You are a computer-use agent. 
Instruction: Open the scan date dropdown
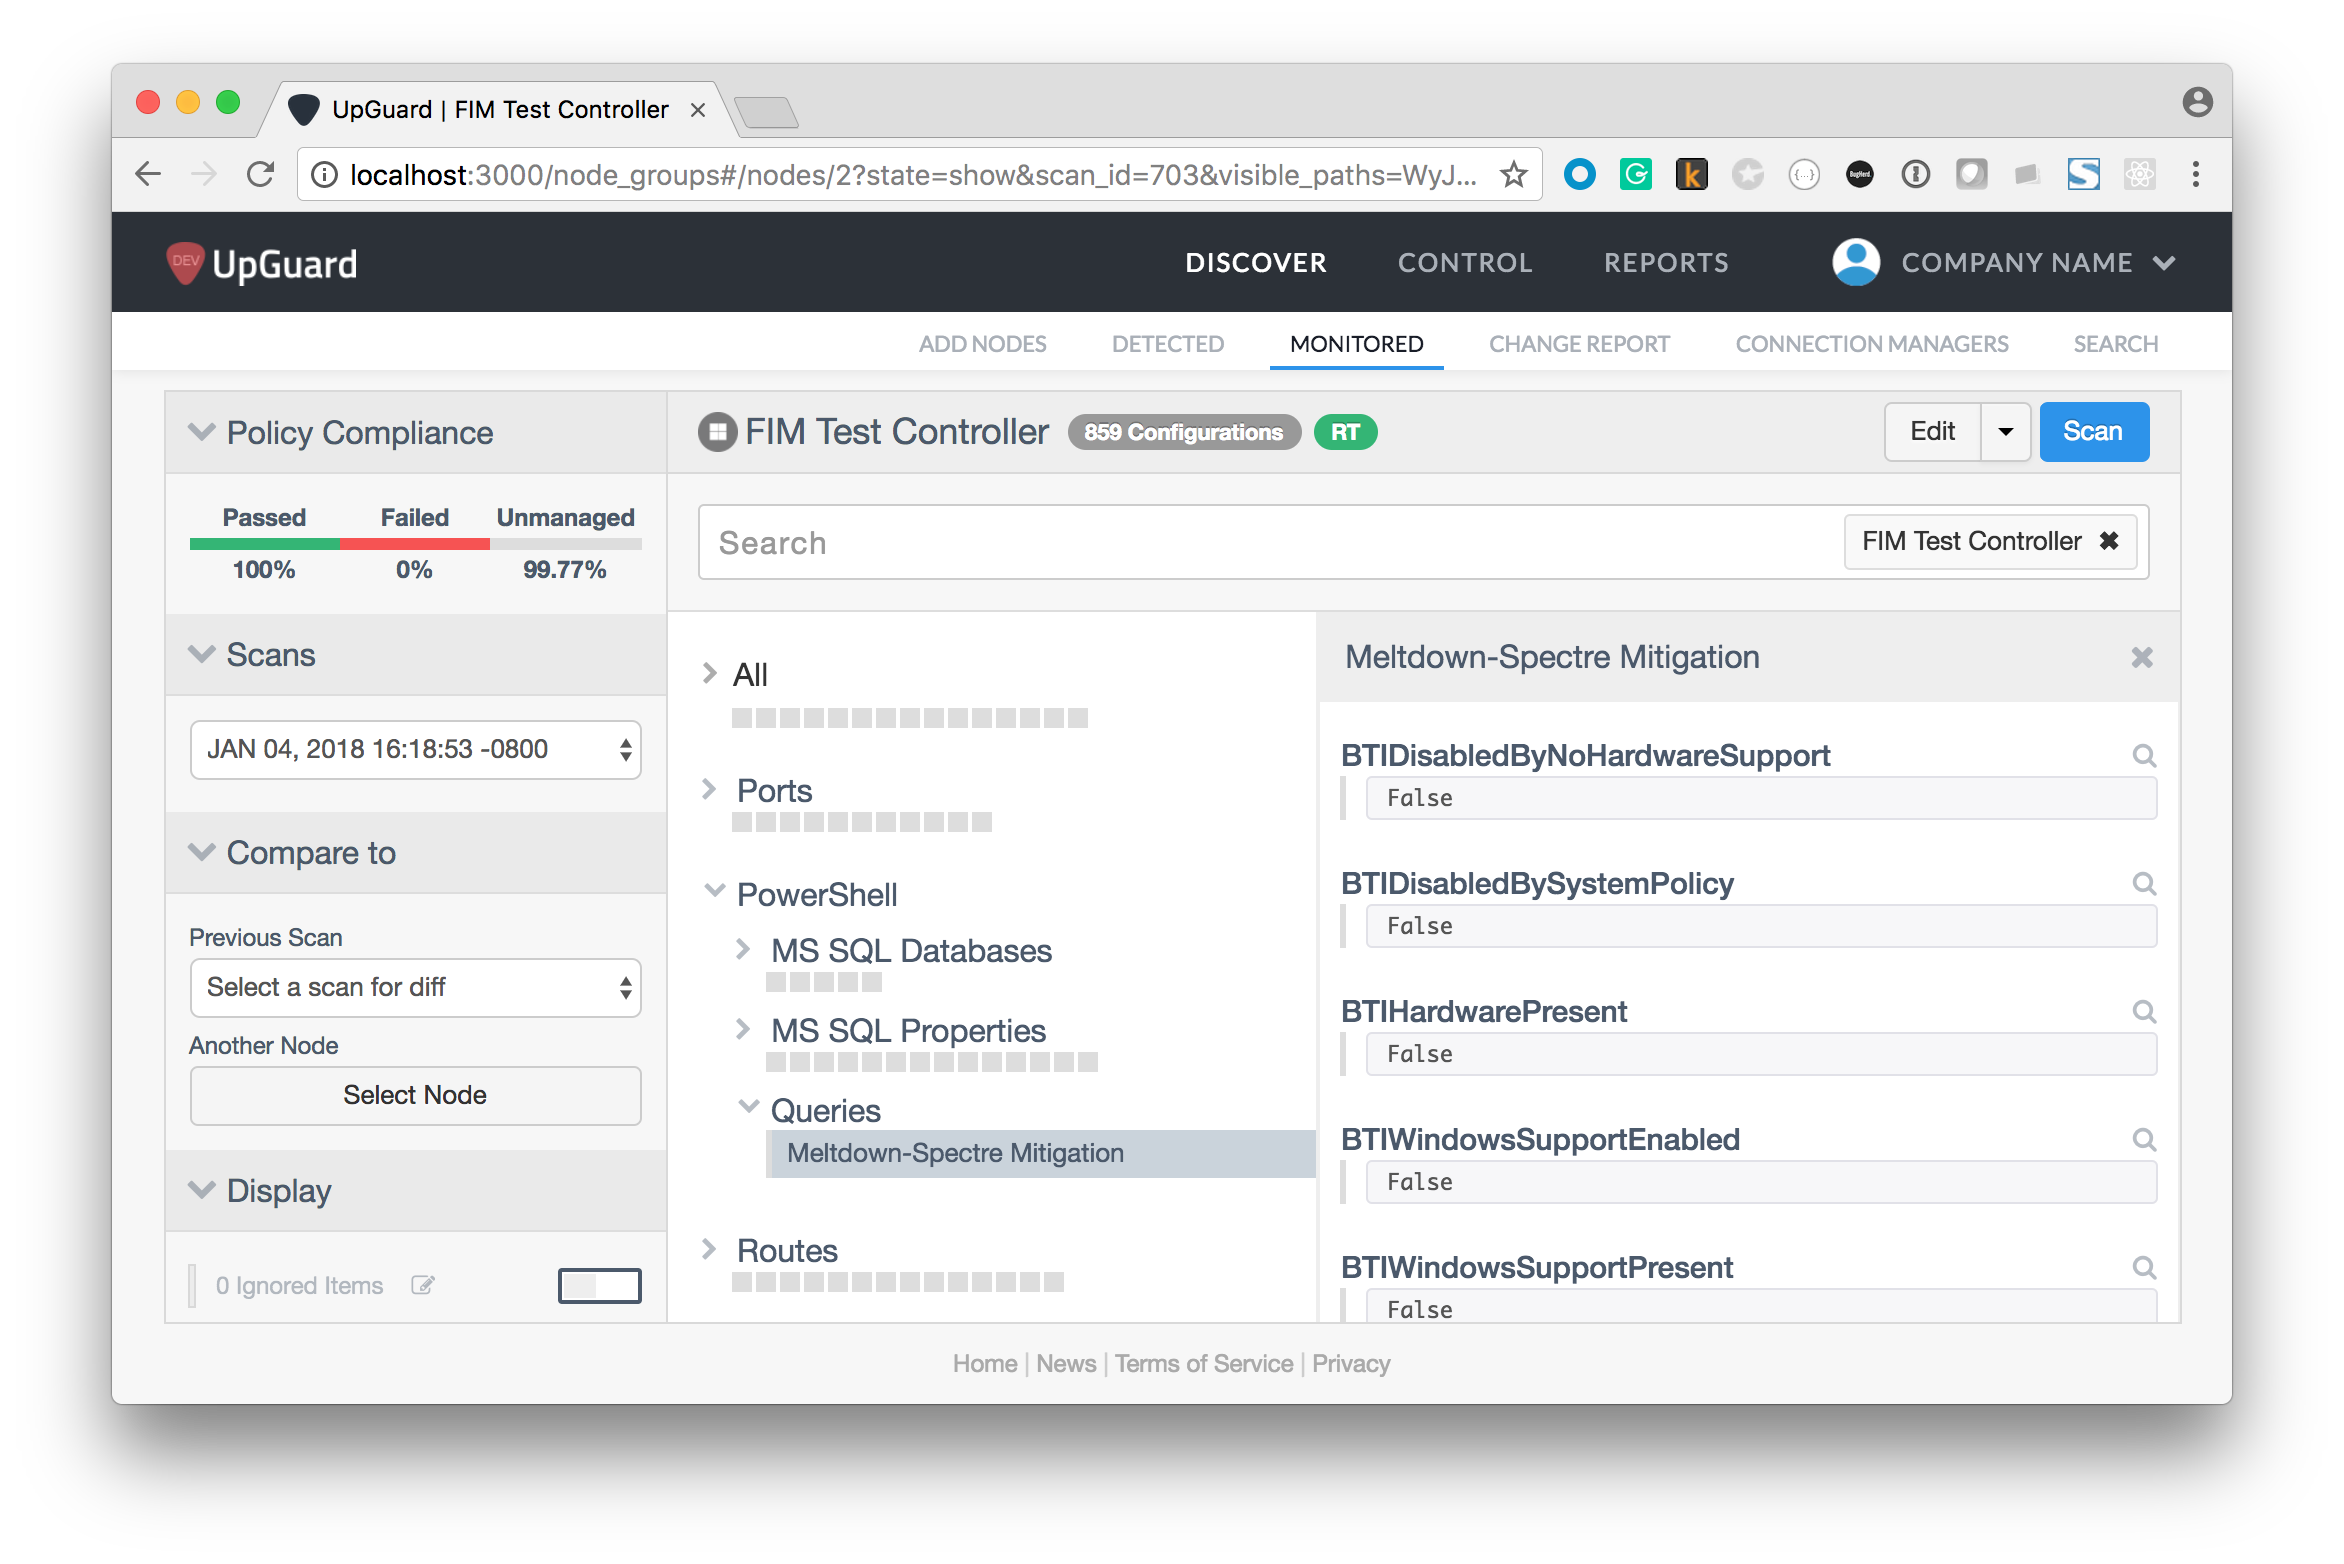(x=416, y=749)
